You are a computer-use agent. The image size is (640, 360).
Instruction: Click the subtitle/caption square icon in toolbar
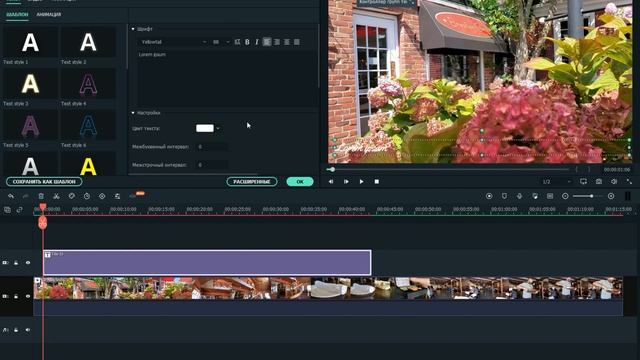pos(550,196)
